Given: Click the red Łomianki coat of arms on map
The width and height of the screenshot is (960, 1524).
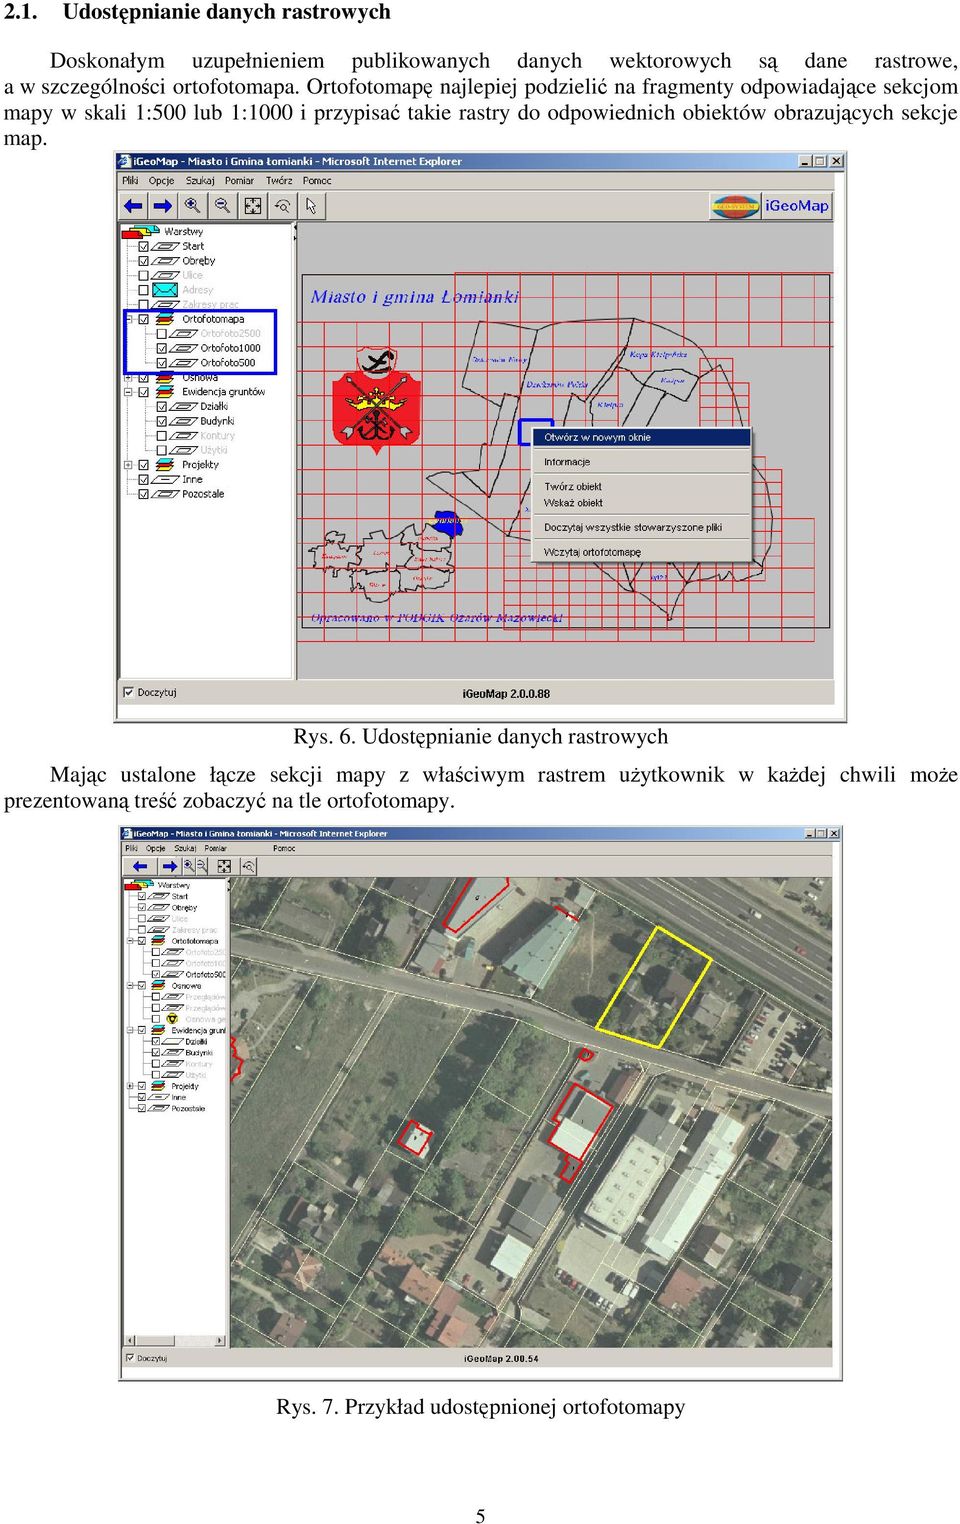Looking at the screenshot, I should [x=377, y=400].
